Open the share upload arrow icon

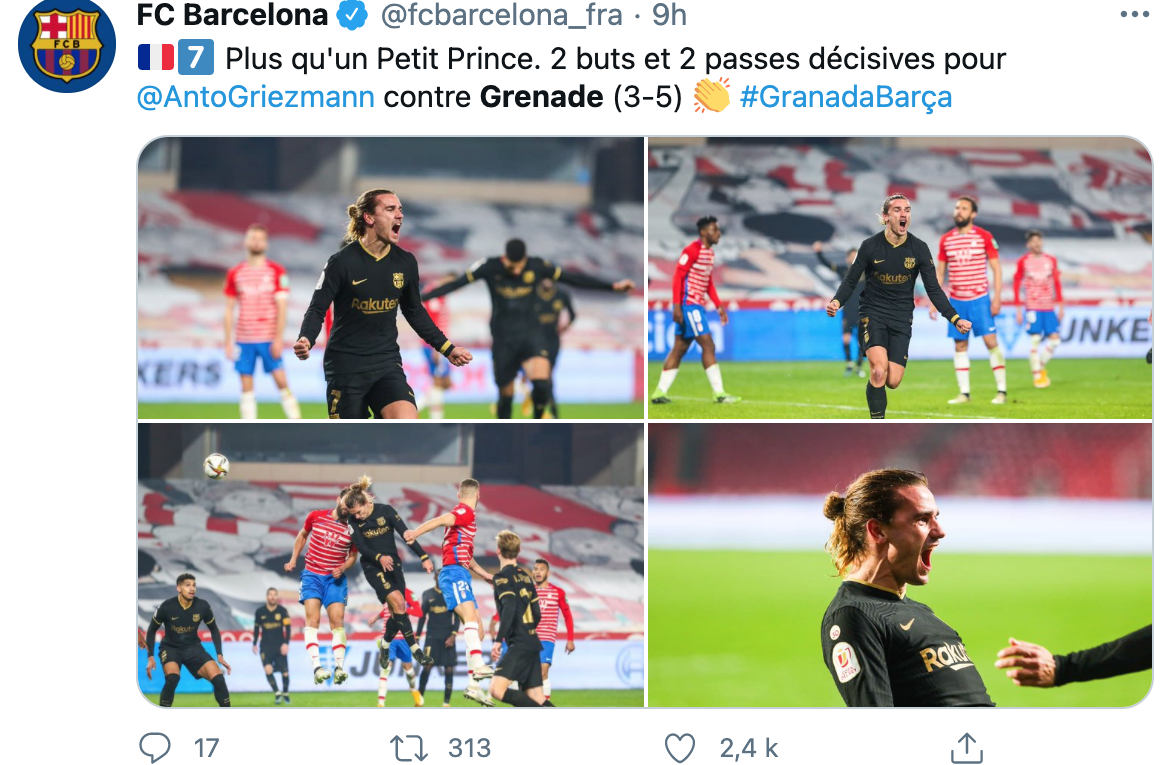point(966,747)
